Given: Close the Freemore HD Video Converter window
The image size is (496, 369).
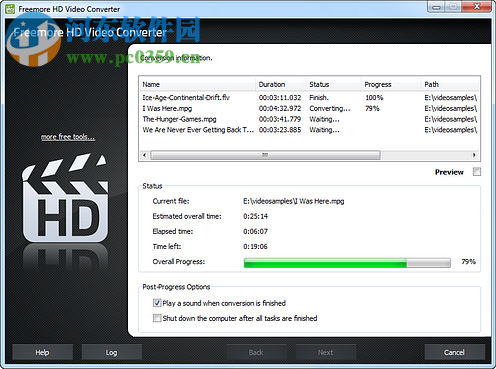Looking at the screenshot, I should (477, 7).
